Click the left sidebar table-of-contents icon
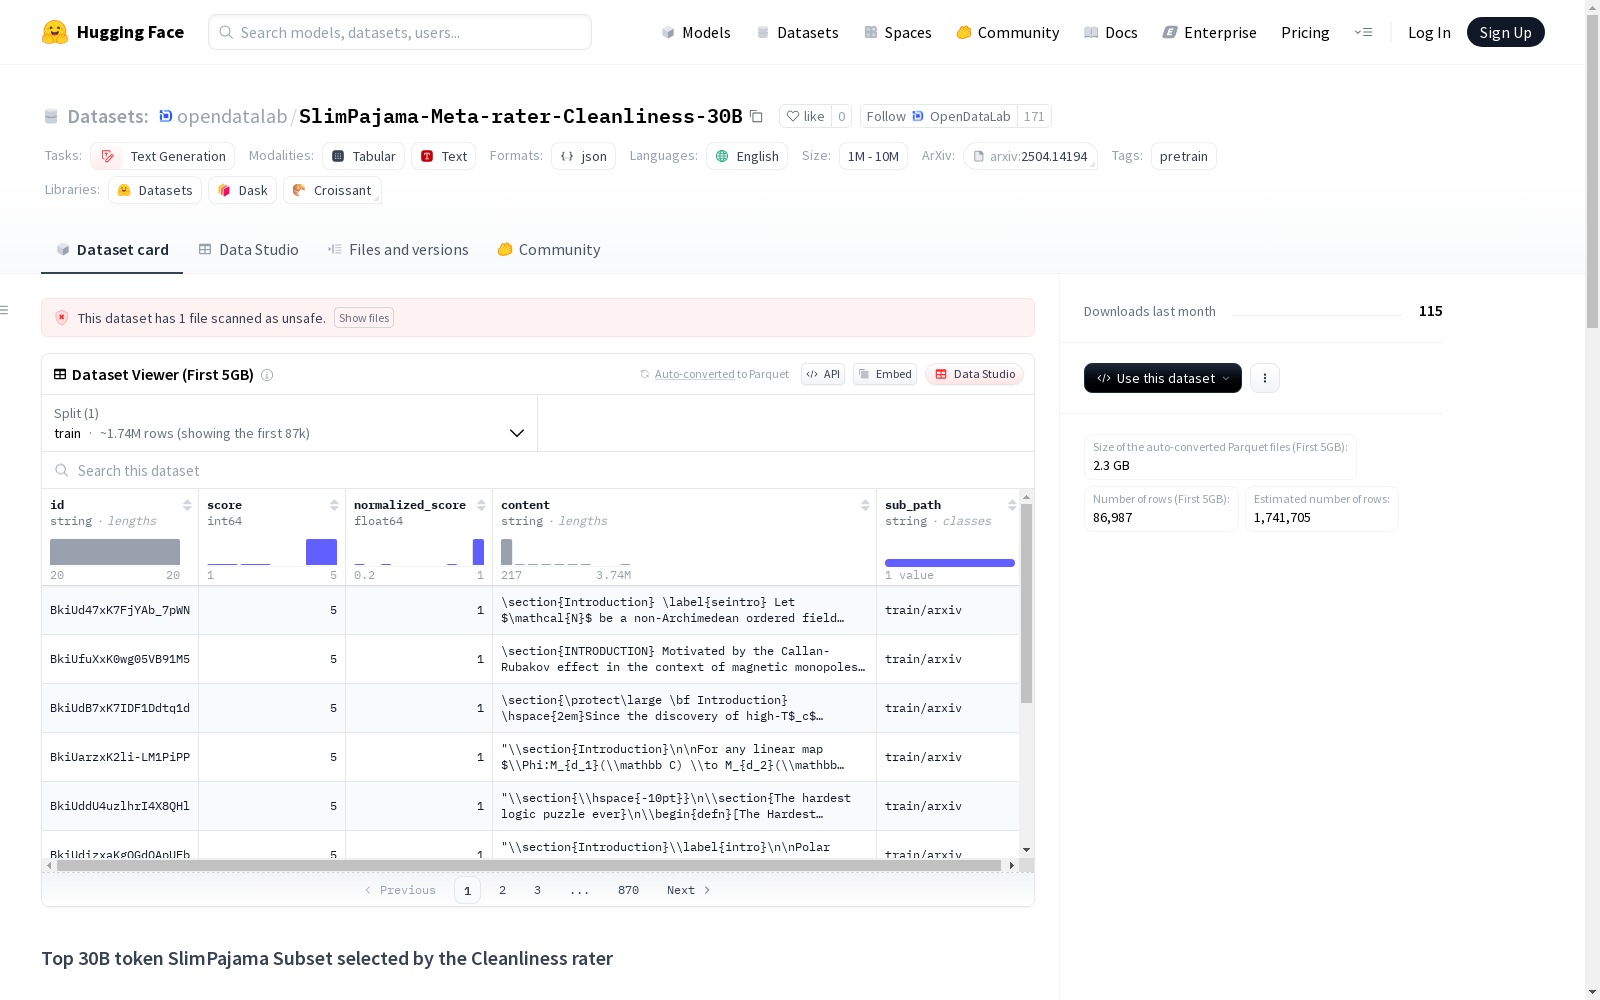The width and height of the screenshot is (1600, 1000). tap(4, 310)
